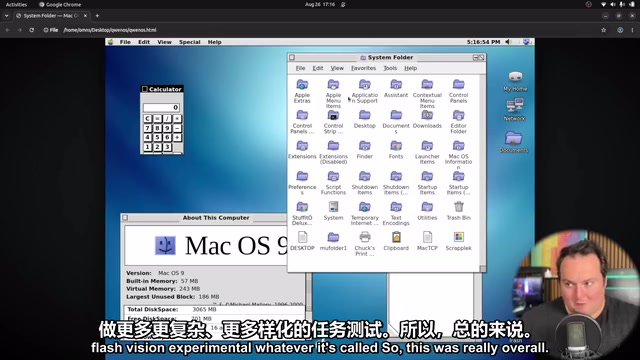Open the Documents folder on the desktop
640x360 pixels.
tap(513, 138)
